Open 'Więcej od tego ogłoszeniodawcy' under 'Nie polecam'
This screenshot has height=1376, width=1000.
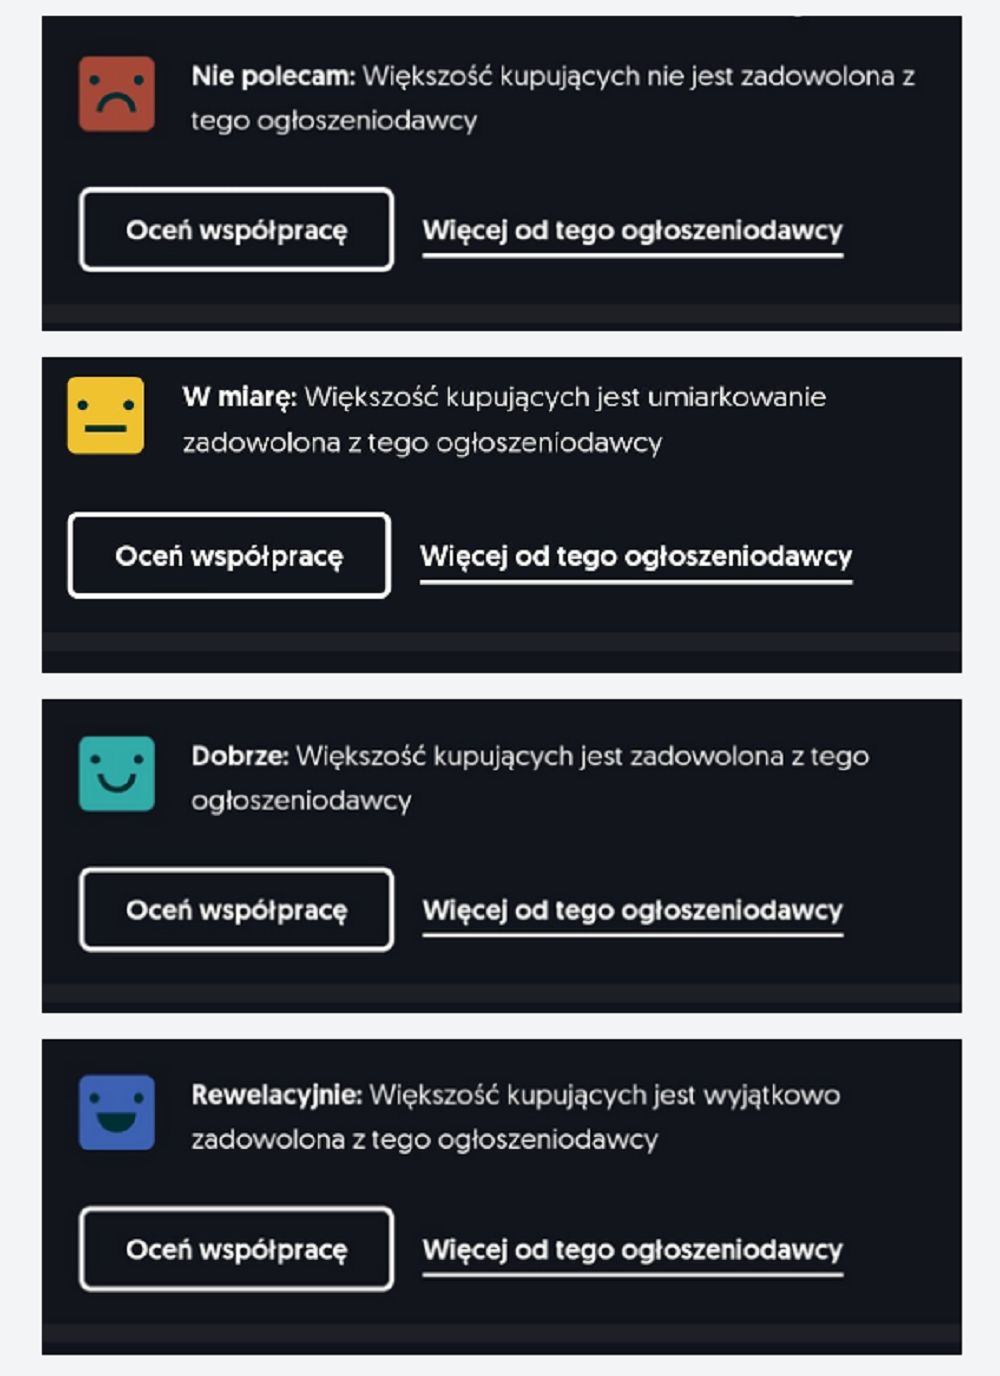[632, 231]
